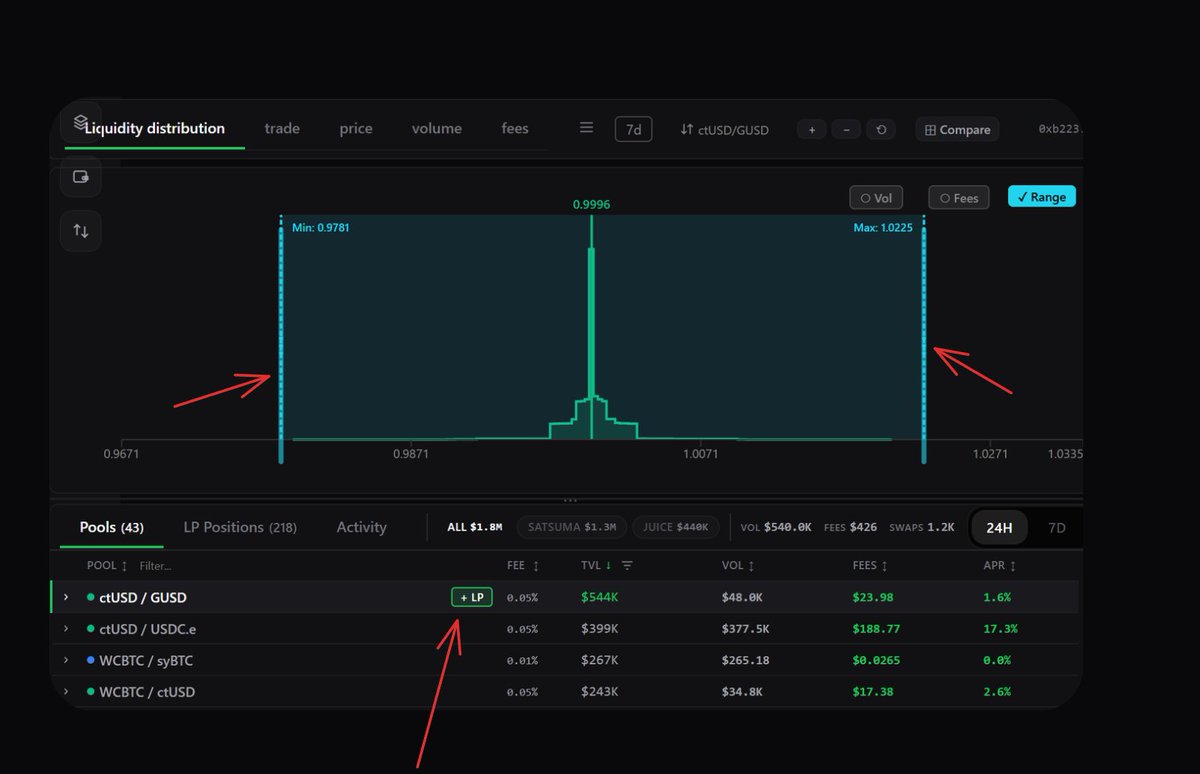Uncheck the Range toggle
Image resolution: width=1200 pixels, height=774 pixels.
coord(1042,197)
